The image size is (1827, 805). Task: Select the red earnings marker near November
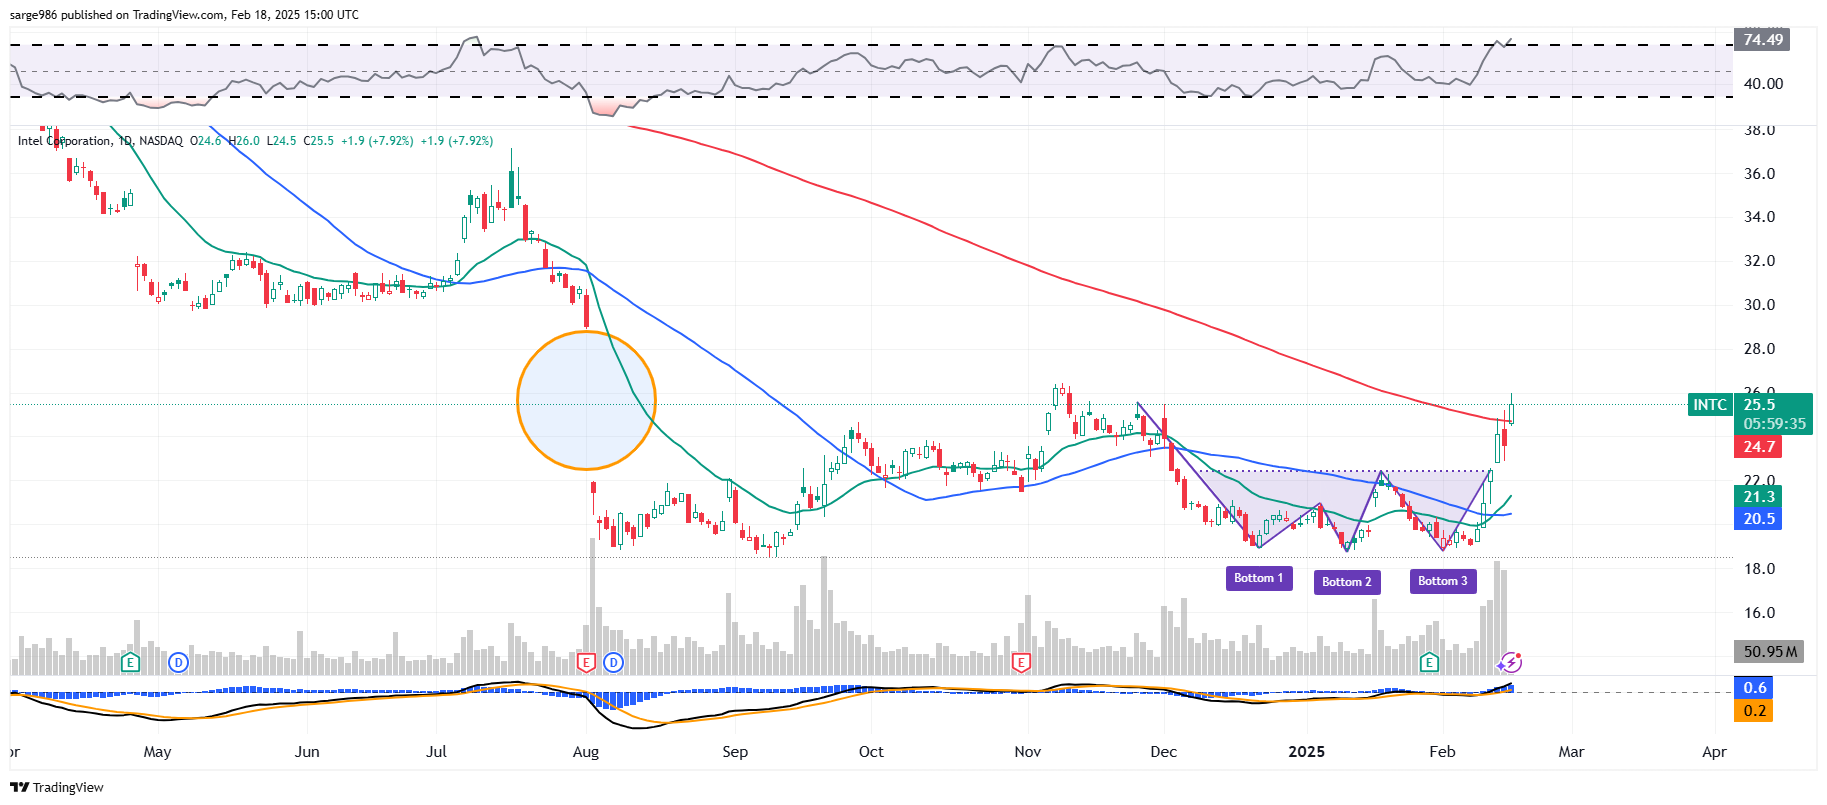click(x=1021, y=662)
